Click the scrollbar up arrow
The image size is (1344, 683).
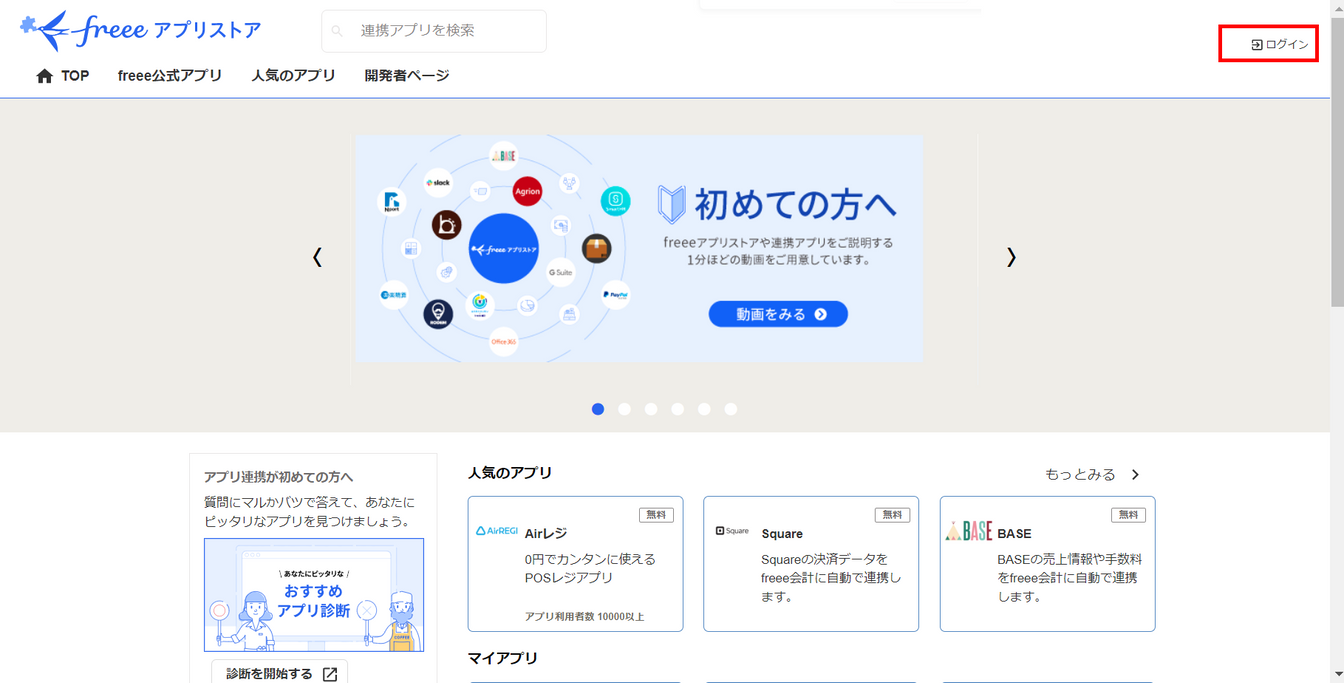point(1337,7)
